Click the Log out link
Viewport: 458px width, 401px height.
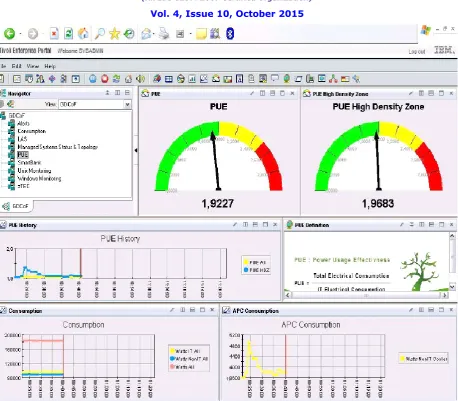417,52
